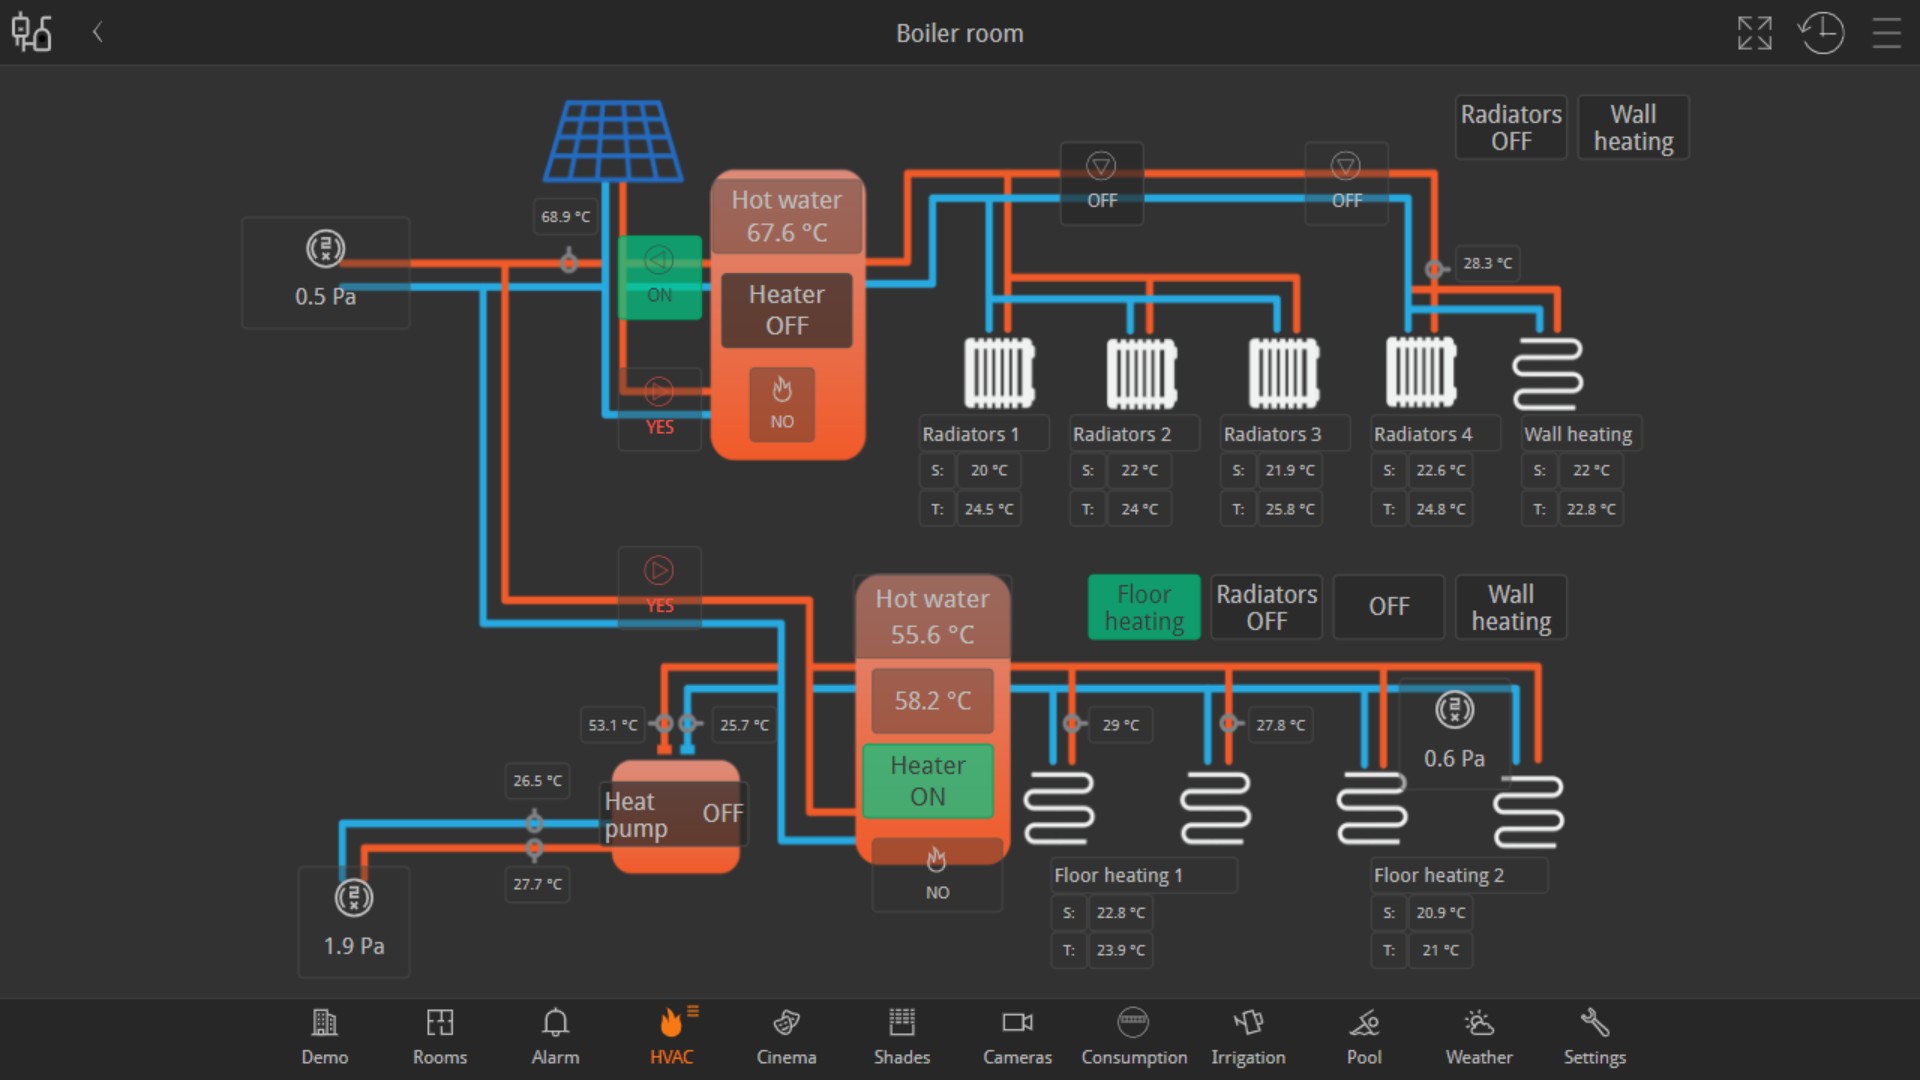Click top Radiators OFF button
Image resolution: width=1920 pixels, height=1080 pixels.
(1511, 127)
